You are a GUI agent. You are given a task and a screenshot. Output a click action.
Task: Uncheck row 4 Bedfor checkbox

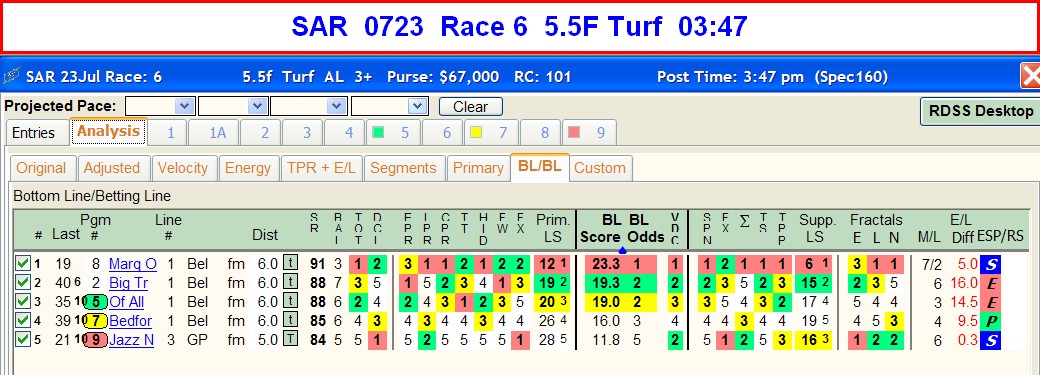[23, 321]
